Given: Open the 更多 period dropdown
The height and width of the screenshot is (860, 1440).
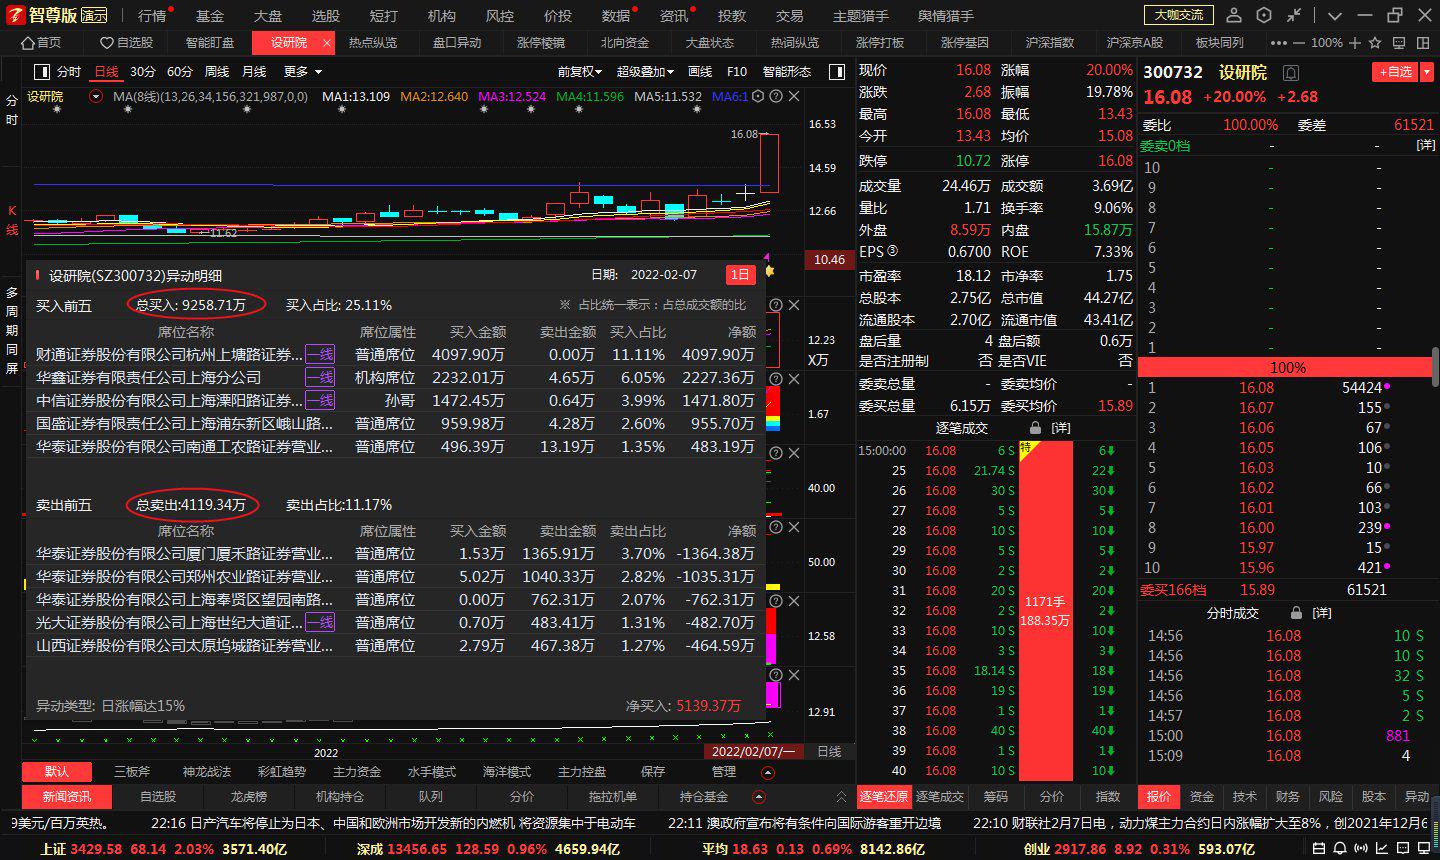Looking at the screenshot, I should pos(303,72).
